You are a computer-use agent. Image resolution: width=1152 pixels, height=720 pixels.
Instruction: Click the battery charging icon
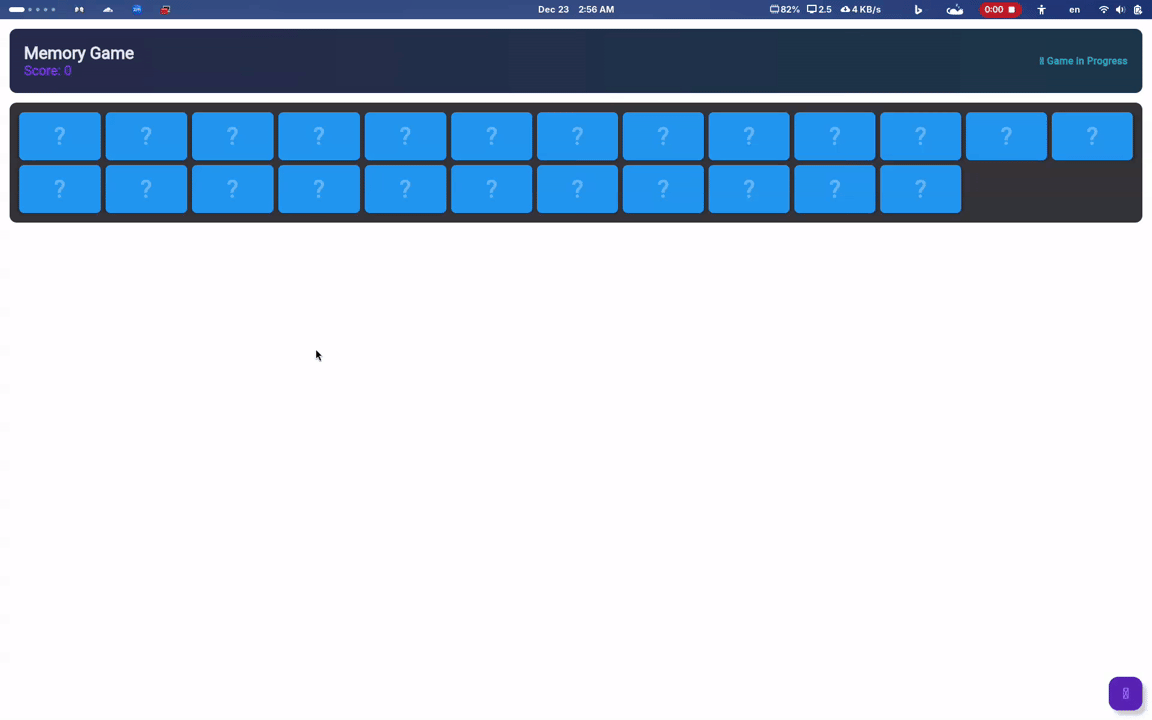point(1137,10)
